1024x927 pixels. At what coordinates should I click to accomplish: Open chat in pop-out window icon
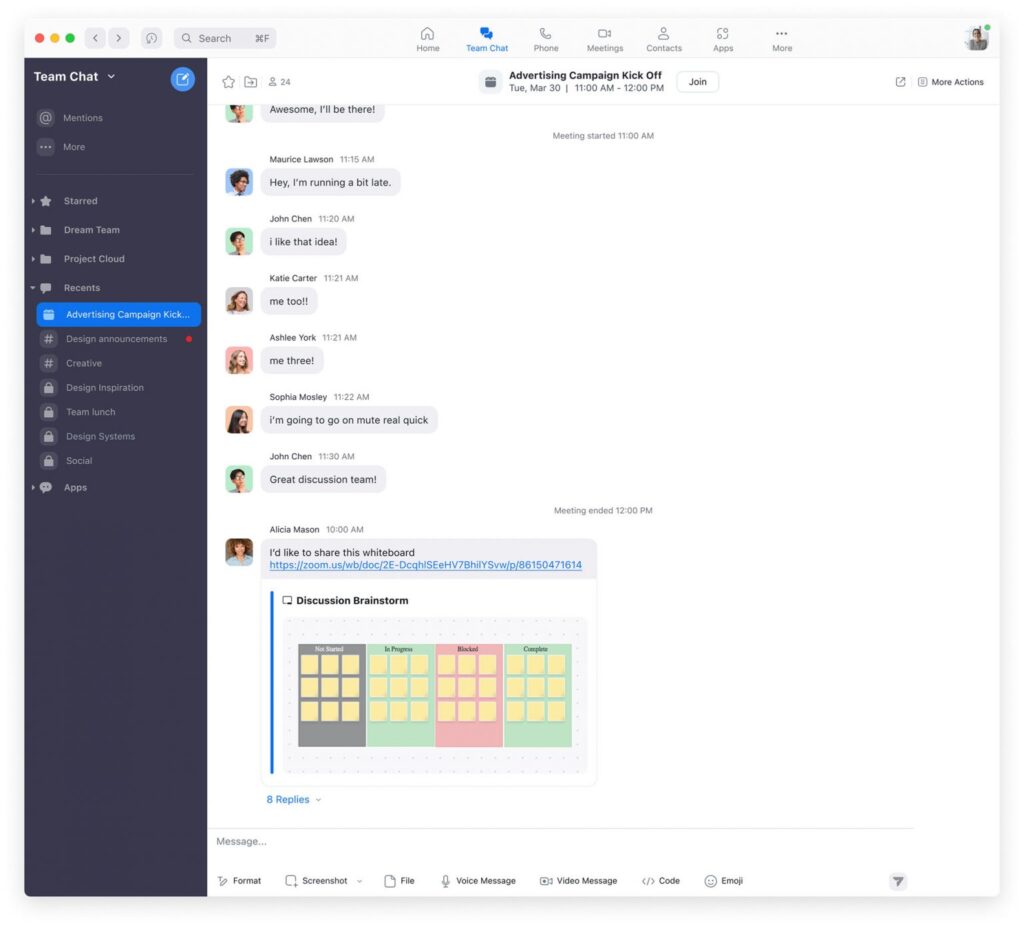900,82
